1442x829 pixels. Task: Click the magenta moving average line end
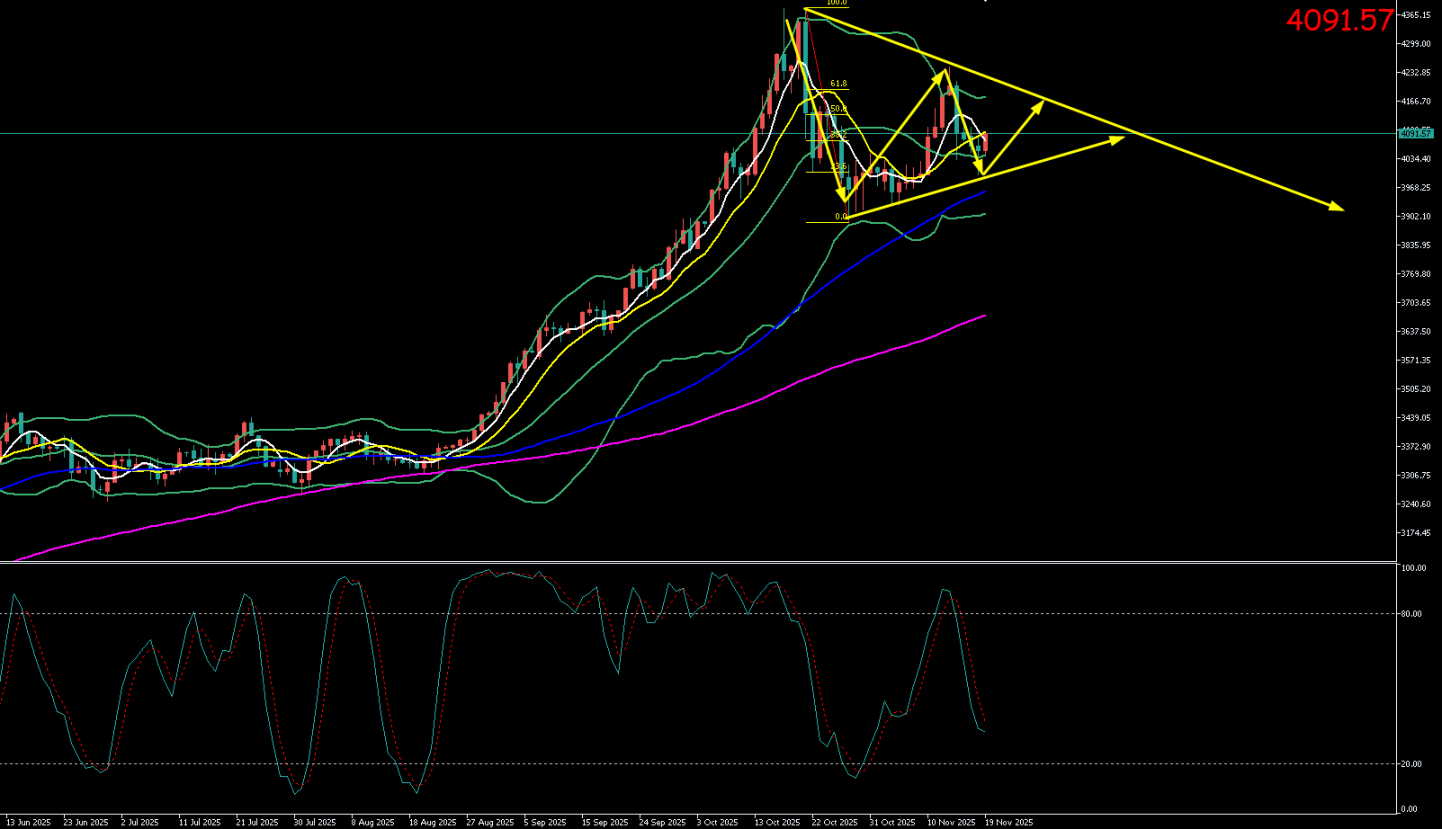coord(984,316)
